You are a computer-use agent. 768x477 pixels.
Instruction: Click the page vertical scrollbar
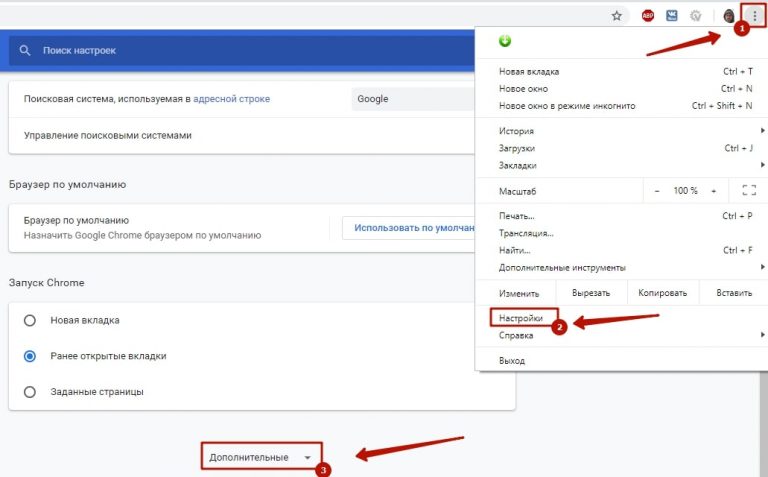[x=764, y=424]
